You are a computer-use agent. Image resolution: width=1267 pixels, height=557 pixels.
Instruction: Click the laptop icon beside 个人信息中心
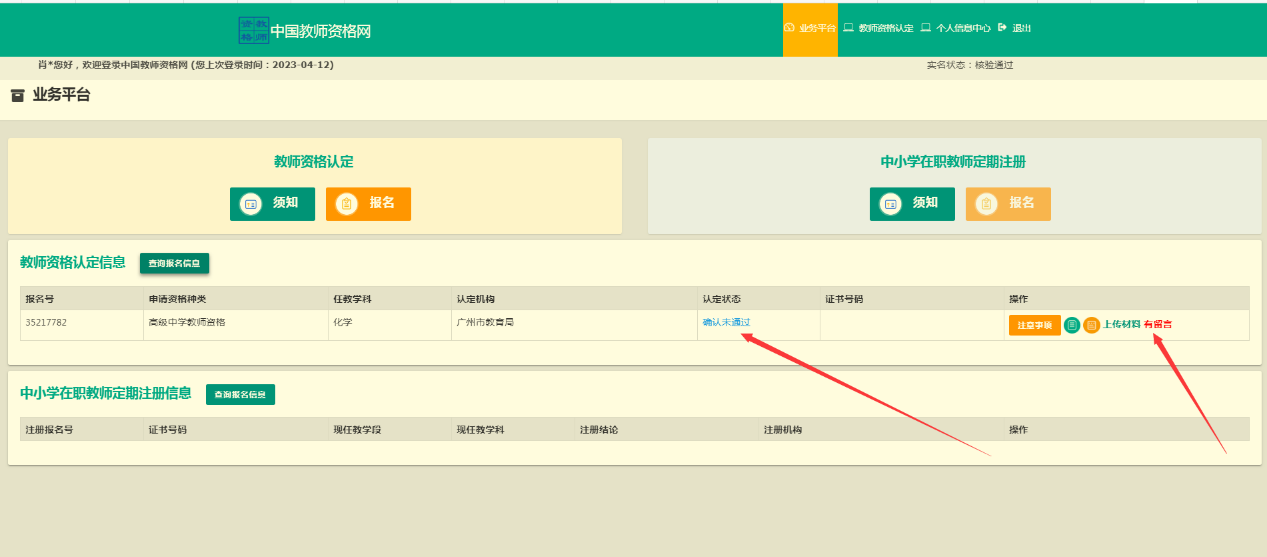pyautogui.click(x=926, y=28)
